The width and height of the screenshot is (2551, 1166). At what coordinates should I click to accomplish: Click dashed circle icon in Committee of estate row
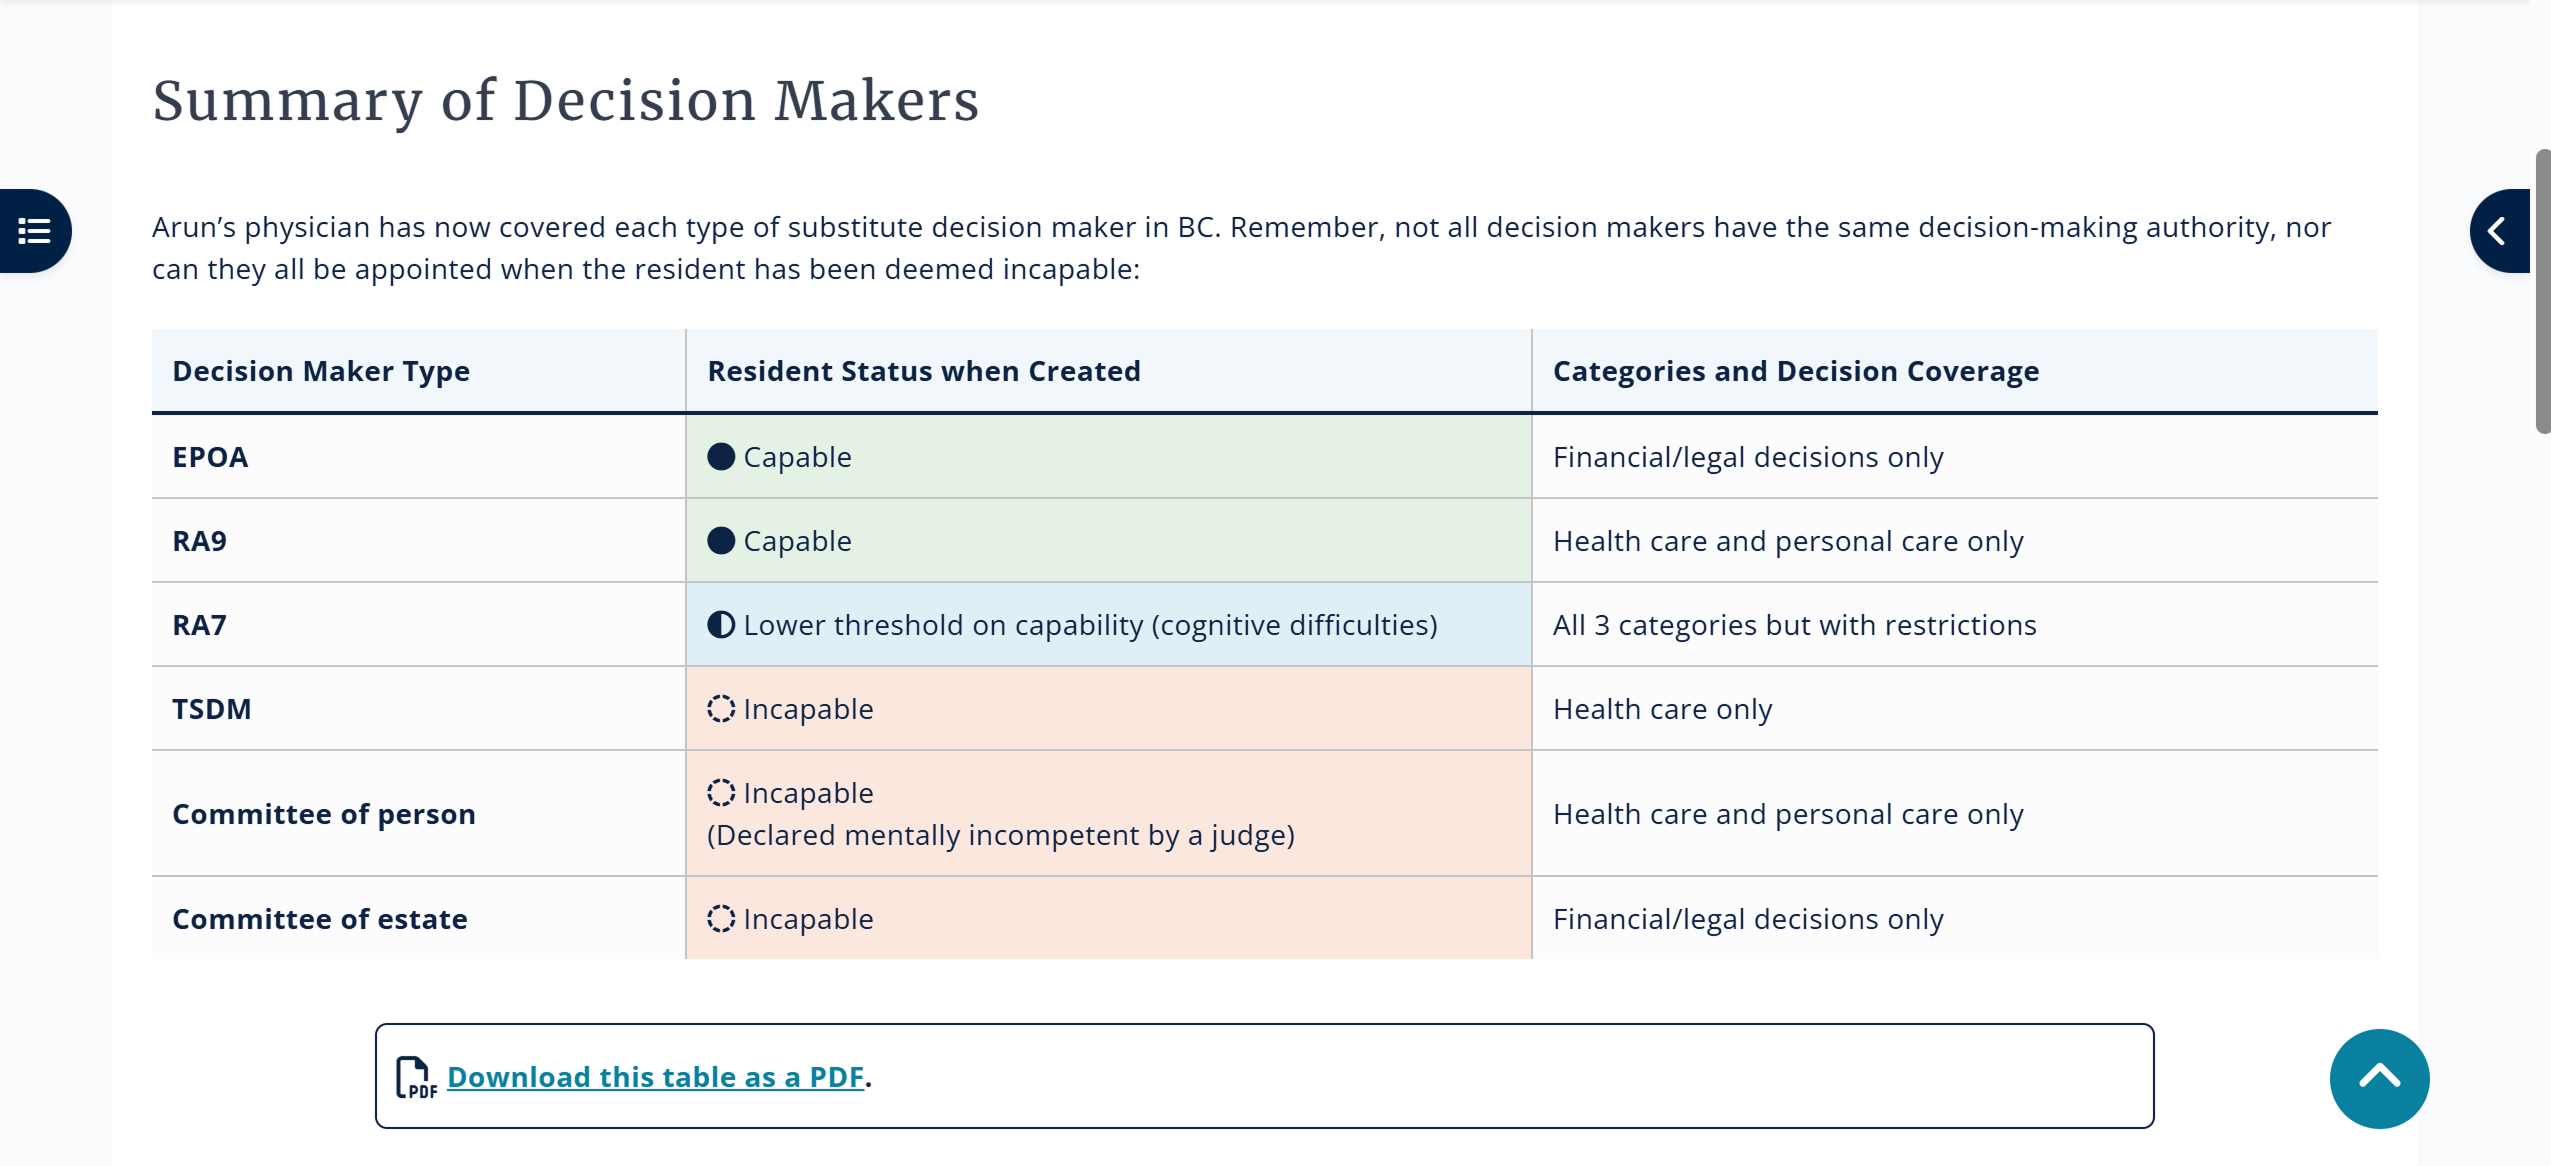point(721,919)
